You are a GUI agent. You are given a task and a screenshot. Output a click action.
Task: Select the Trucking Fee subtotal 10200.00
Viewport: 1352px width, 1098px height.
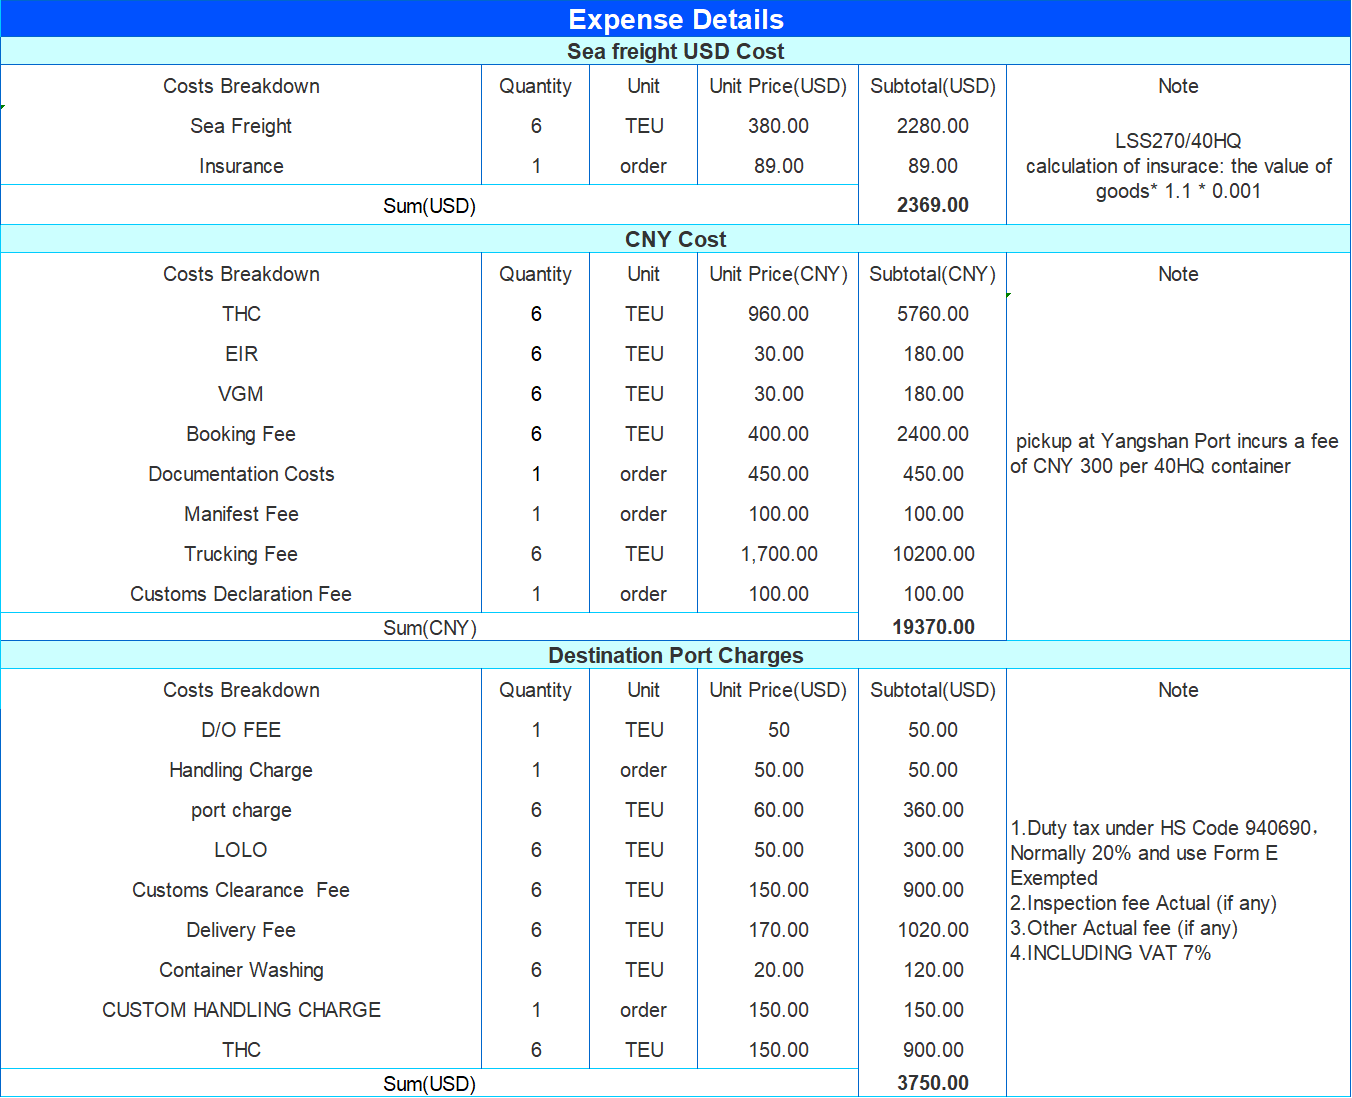pyautogui.click(x=932, y=554)
